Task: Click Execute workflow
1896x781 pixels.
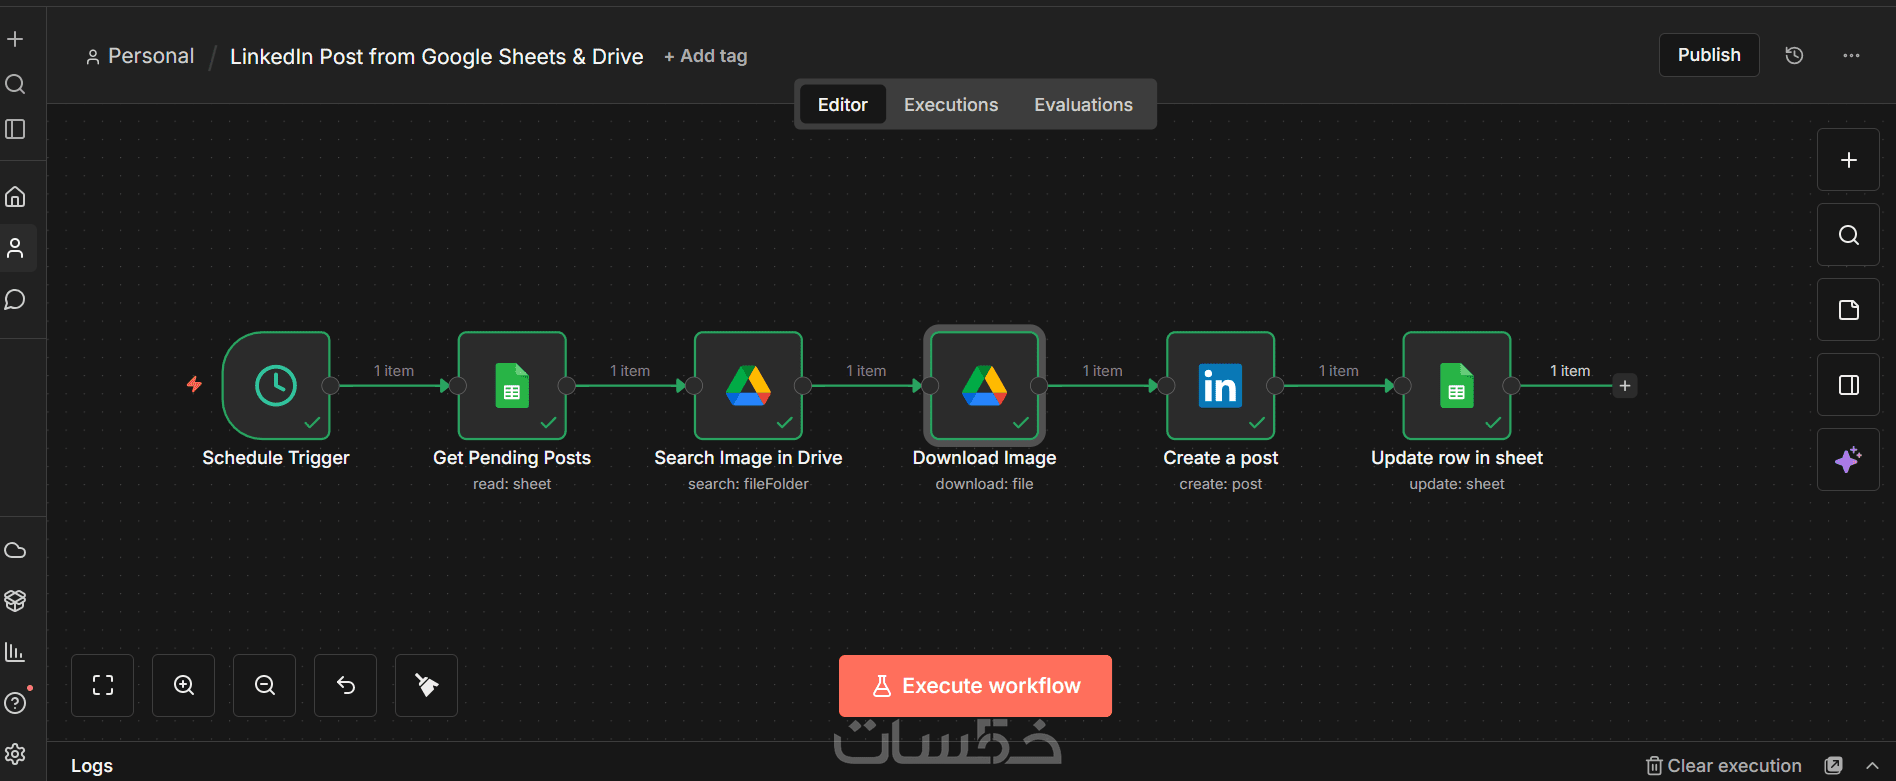Action: coord(975,686)
